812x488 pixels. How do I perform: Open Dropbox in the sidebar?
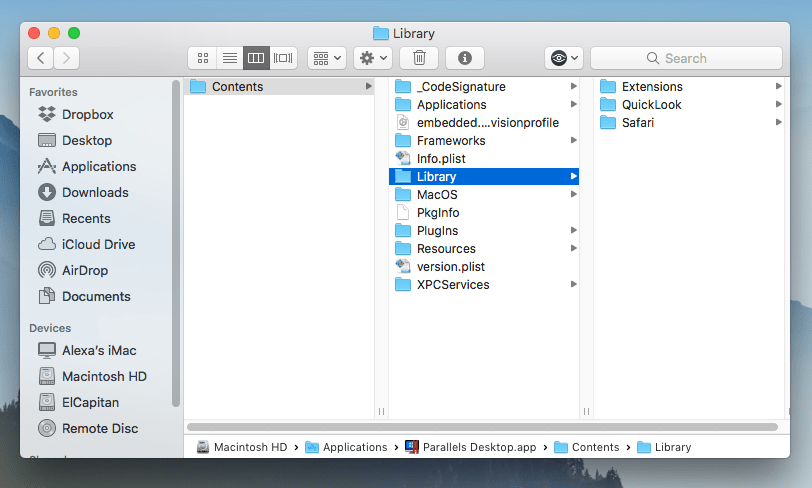pyautogui.click(x=76, y=114)
